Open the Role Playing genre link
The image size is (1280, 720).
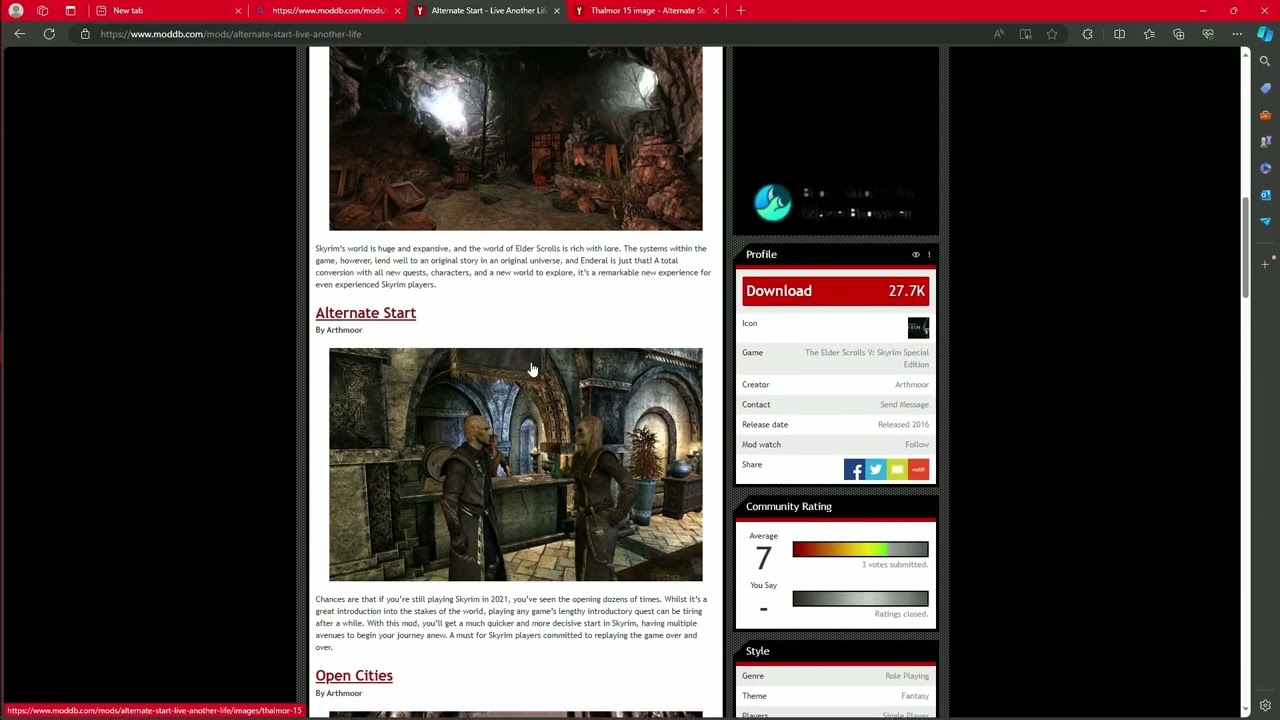(x=907, y=676)
